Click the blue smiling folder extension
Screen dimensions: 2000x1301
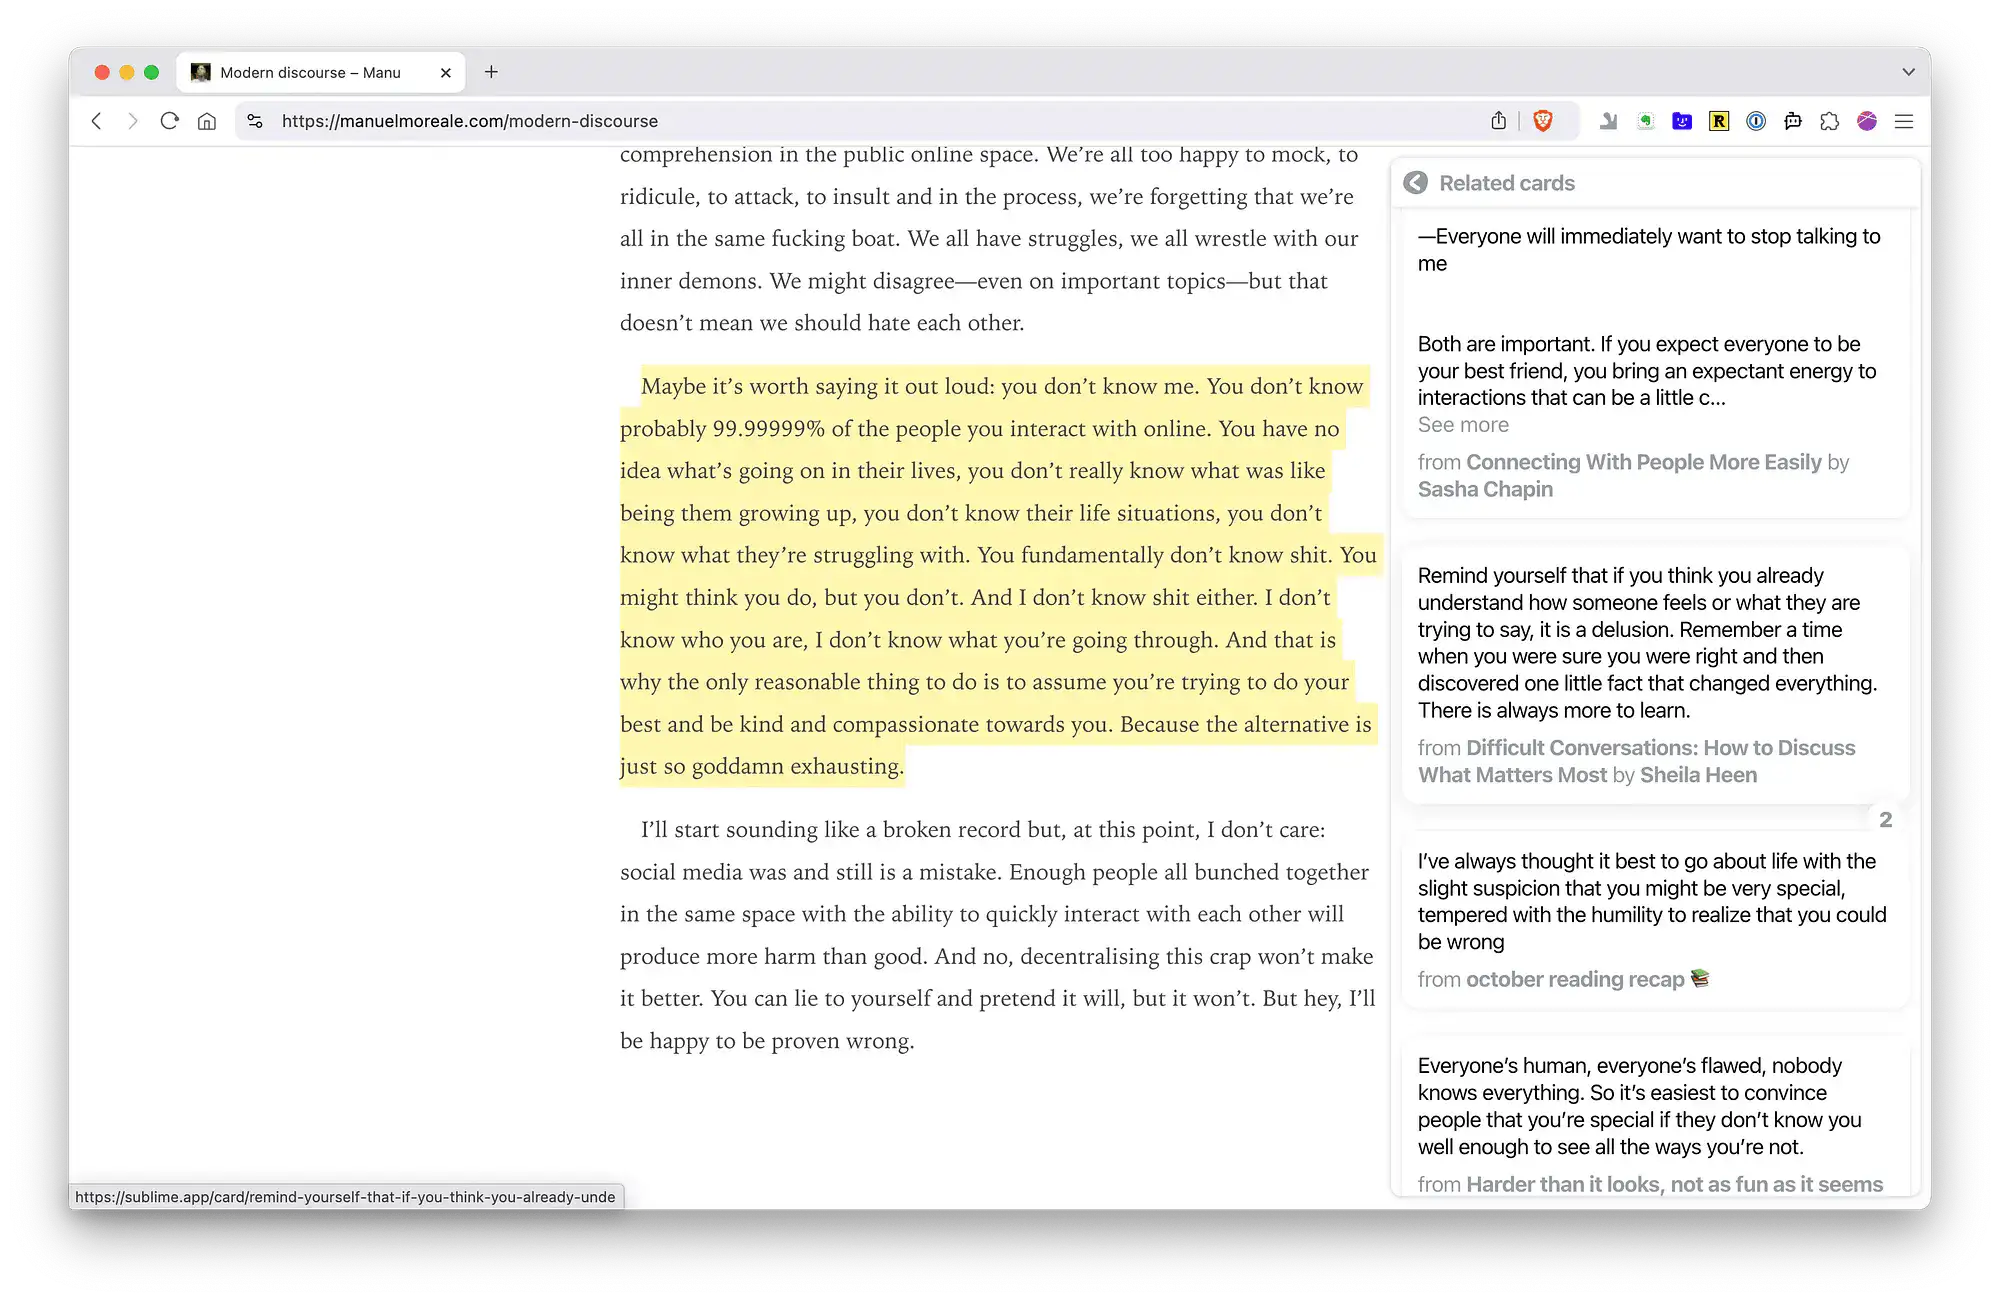pos(1682,121)
